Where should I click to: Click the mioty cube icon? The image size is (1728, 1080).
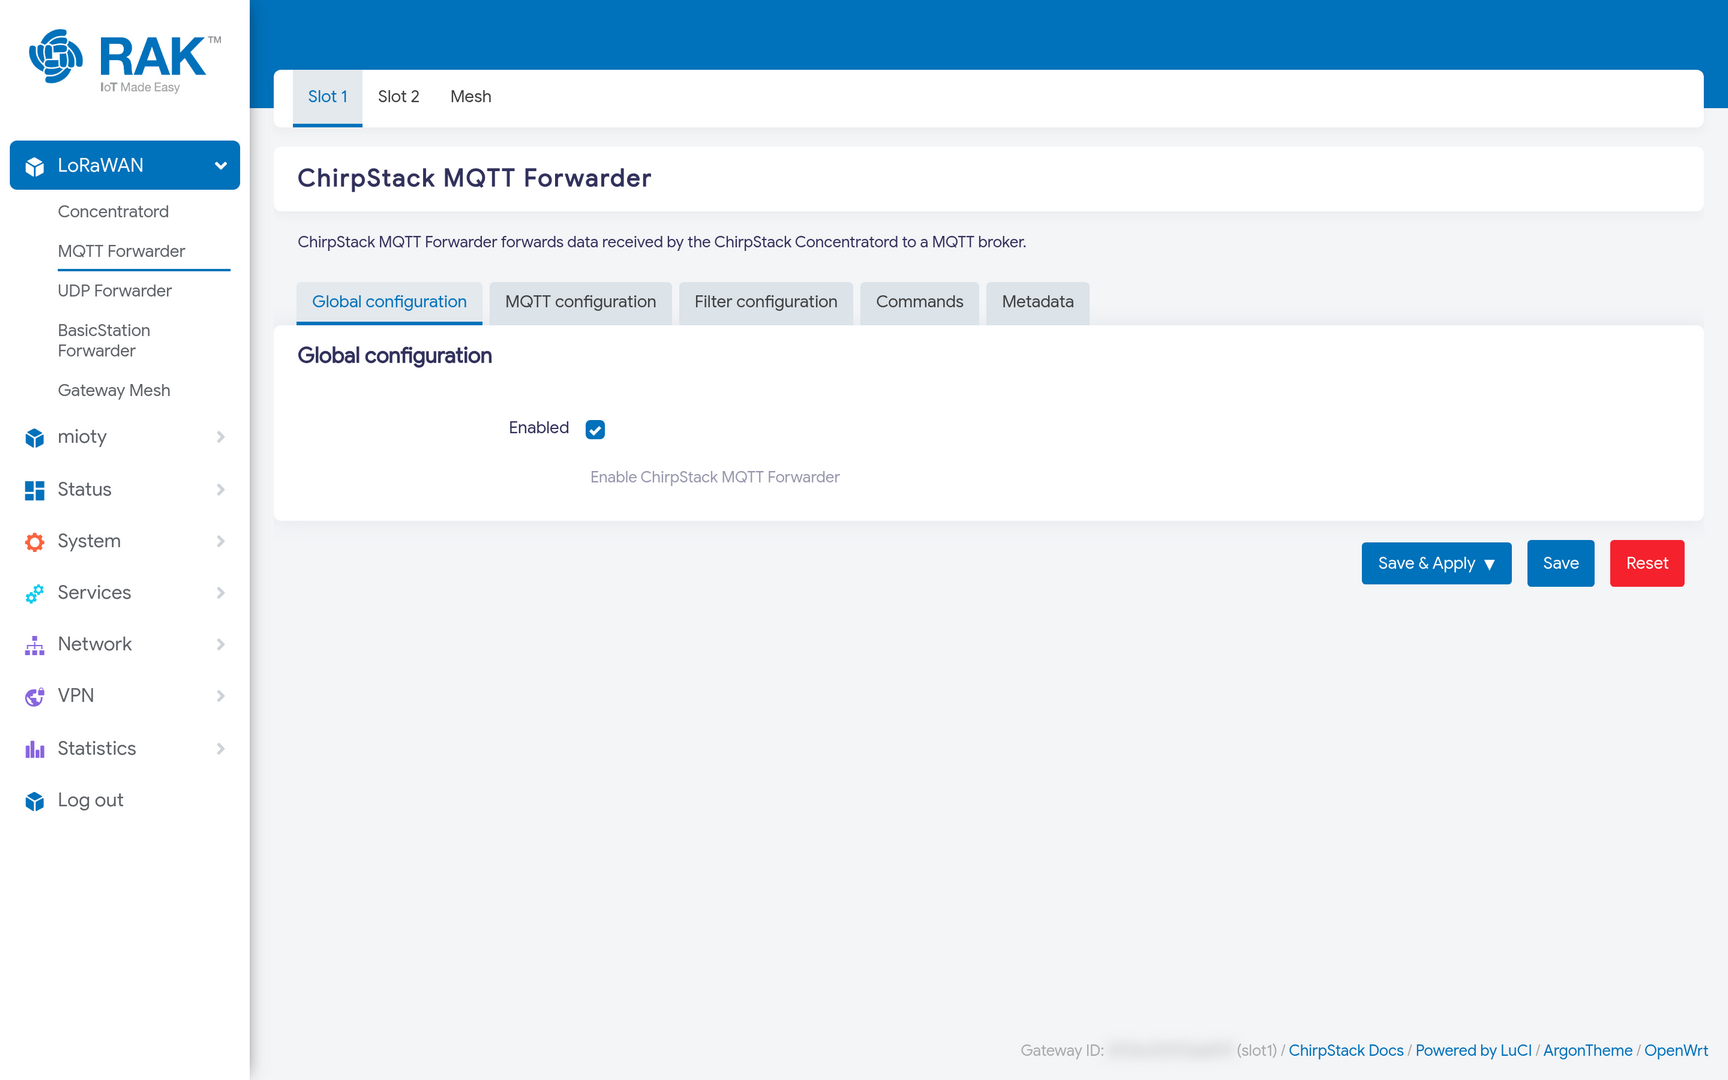click(35, 437)
